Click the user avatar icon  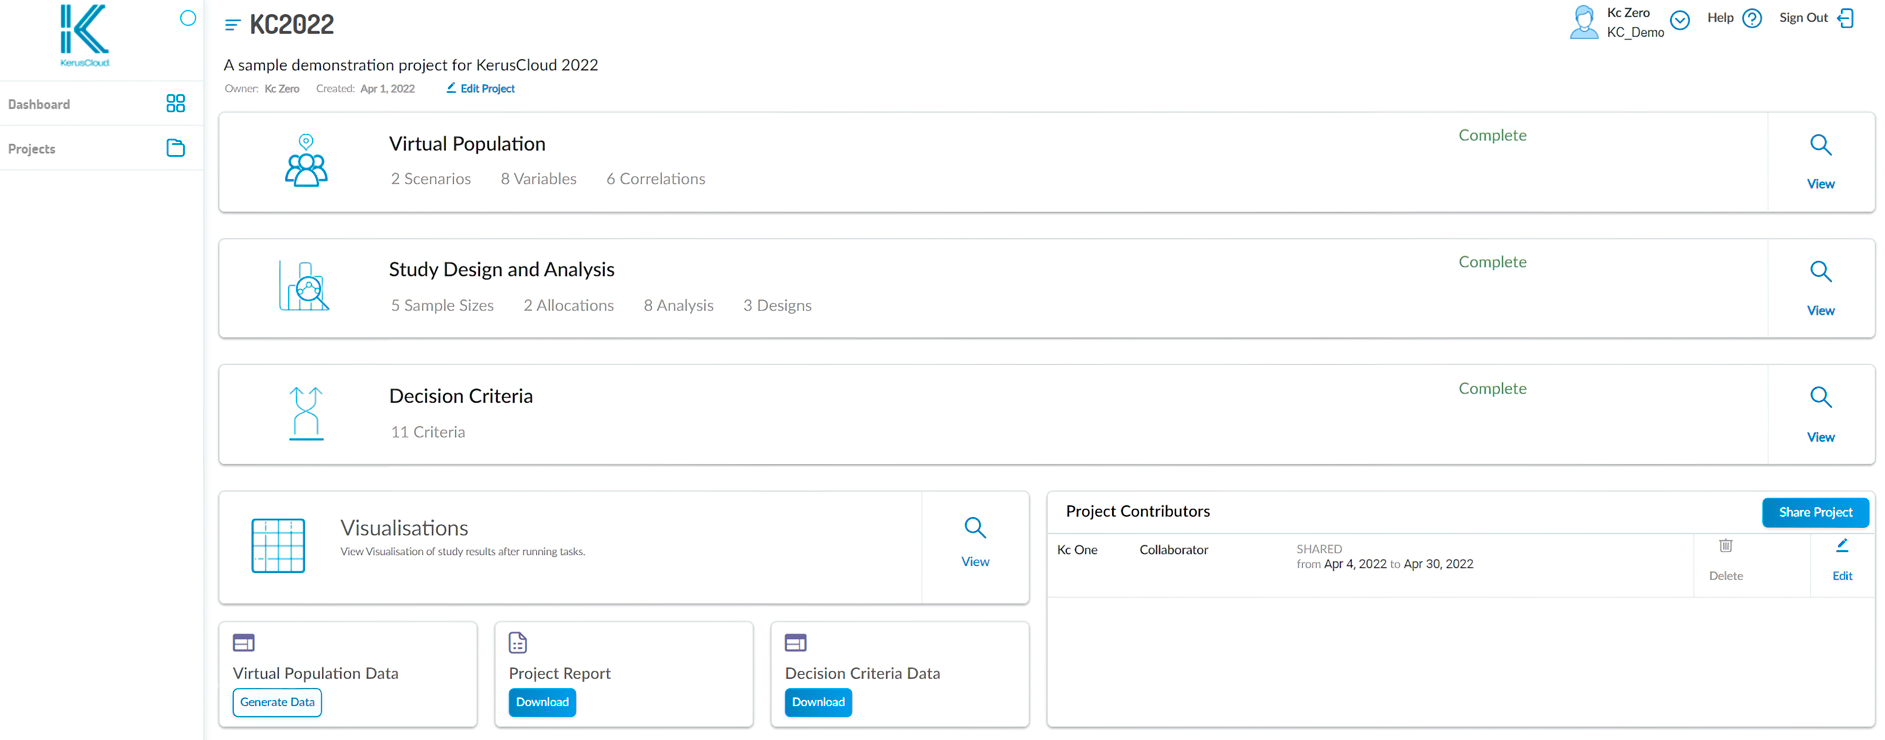coord(1584,21)
